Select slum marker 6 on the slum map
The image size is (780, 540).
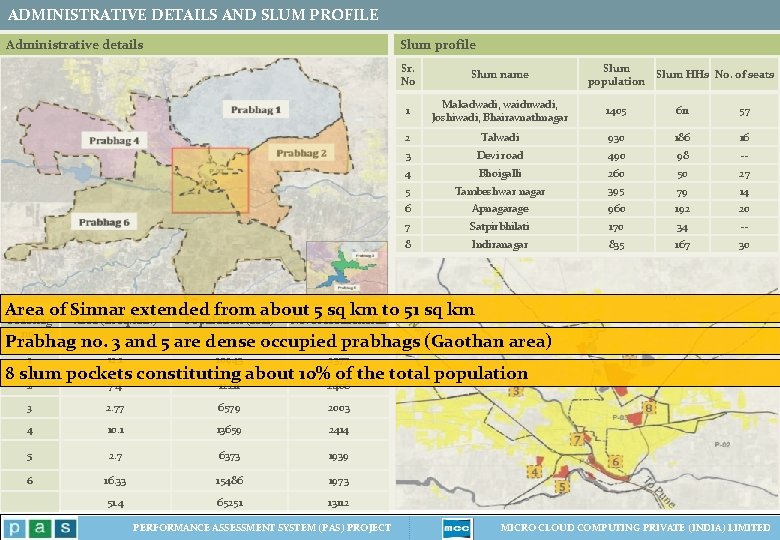coord(615,461)
